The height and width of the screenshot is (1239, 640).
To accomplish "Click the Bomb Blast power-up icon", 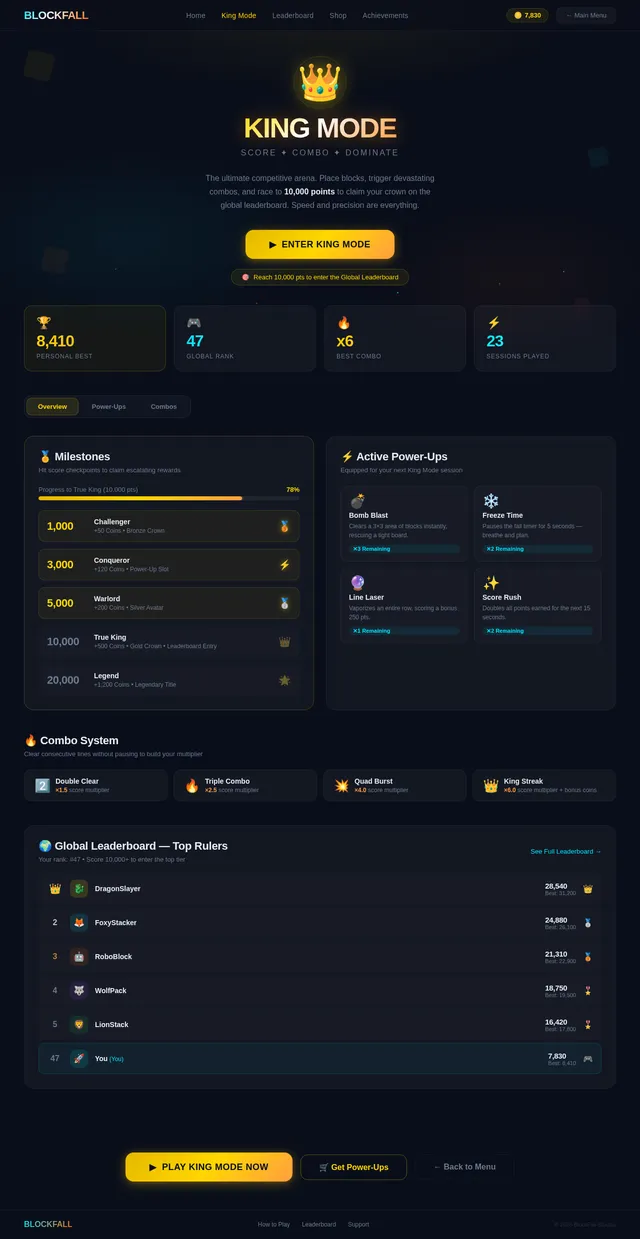I will pos(357,500).
